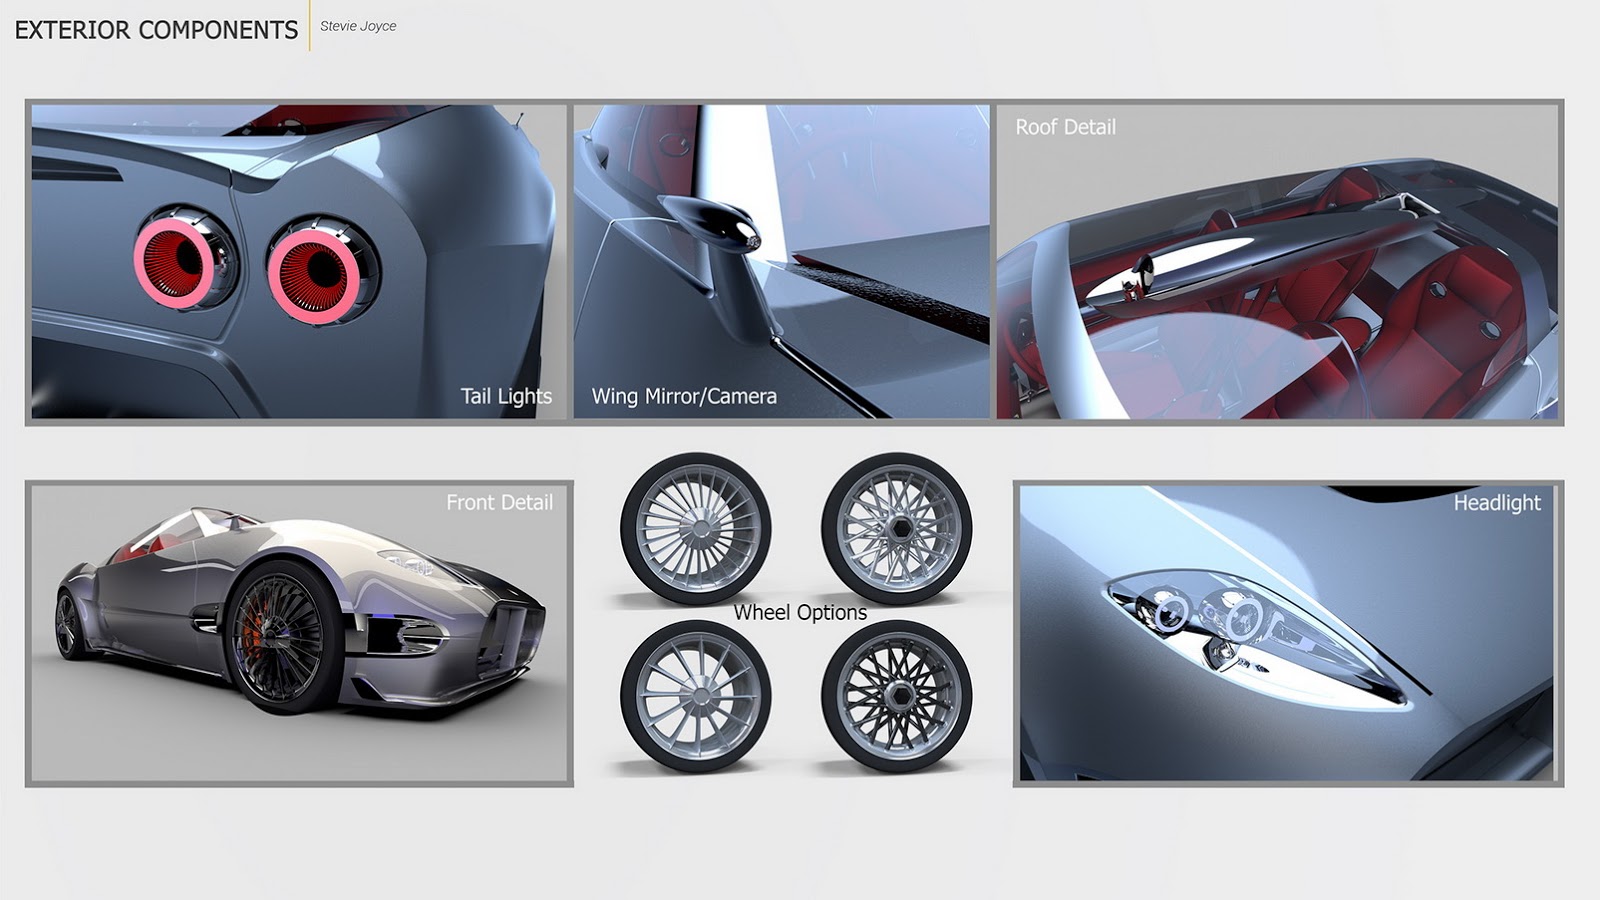1600x900 pixels.
Task: Click the "Tail Lights" caption
Action: point(505,396)
